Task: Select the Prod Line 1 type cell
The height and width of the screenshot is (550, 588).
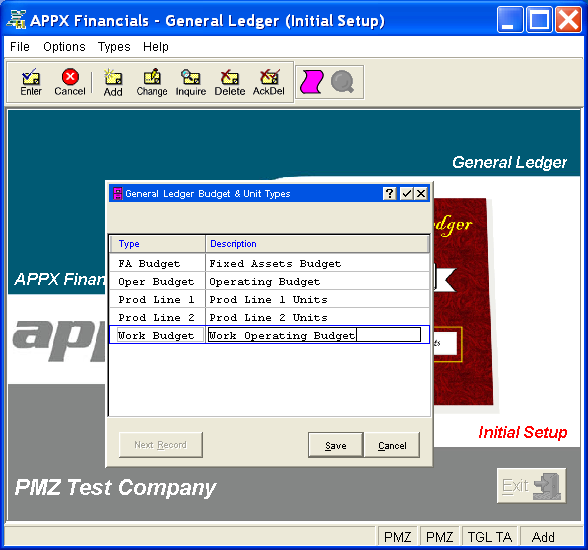Action: click(x=158, y=299)
